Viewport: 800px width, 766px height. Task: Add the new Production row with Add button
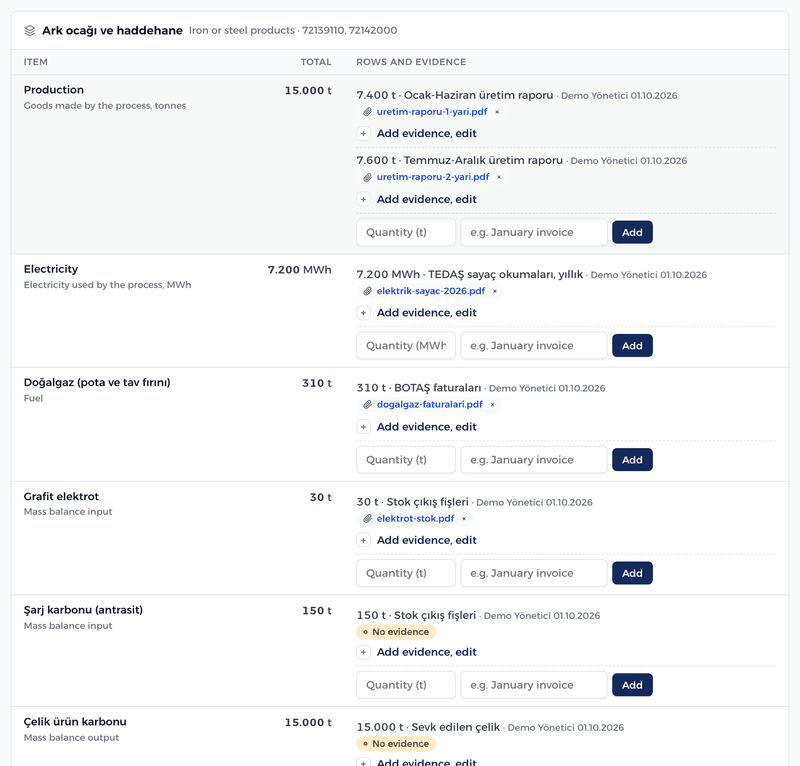632,232
